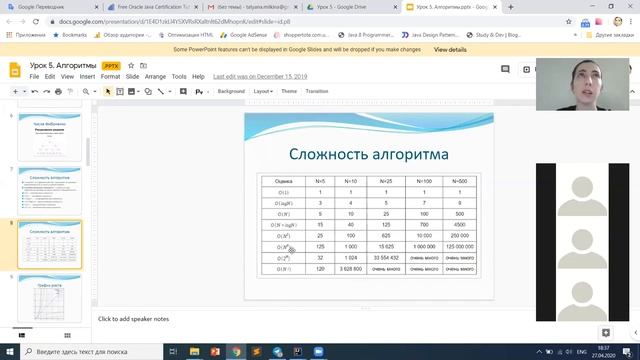Open the Tools menu
640x360 pixels.
pyautogui.click(x=179, y=77)
